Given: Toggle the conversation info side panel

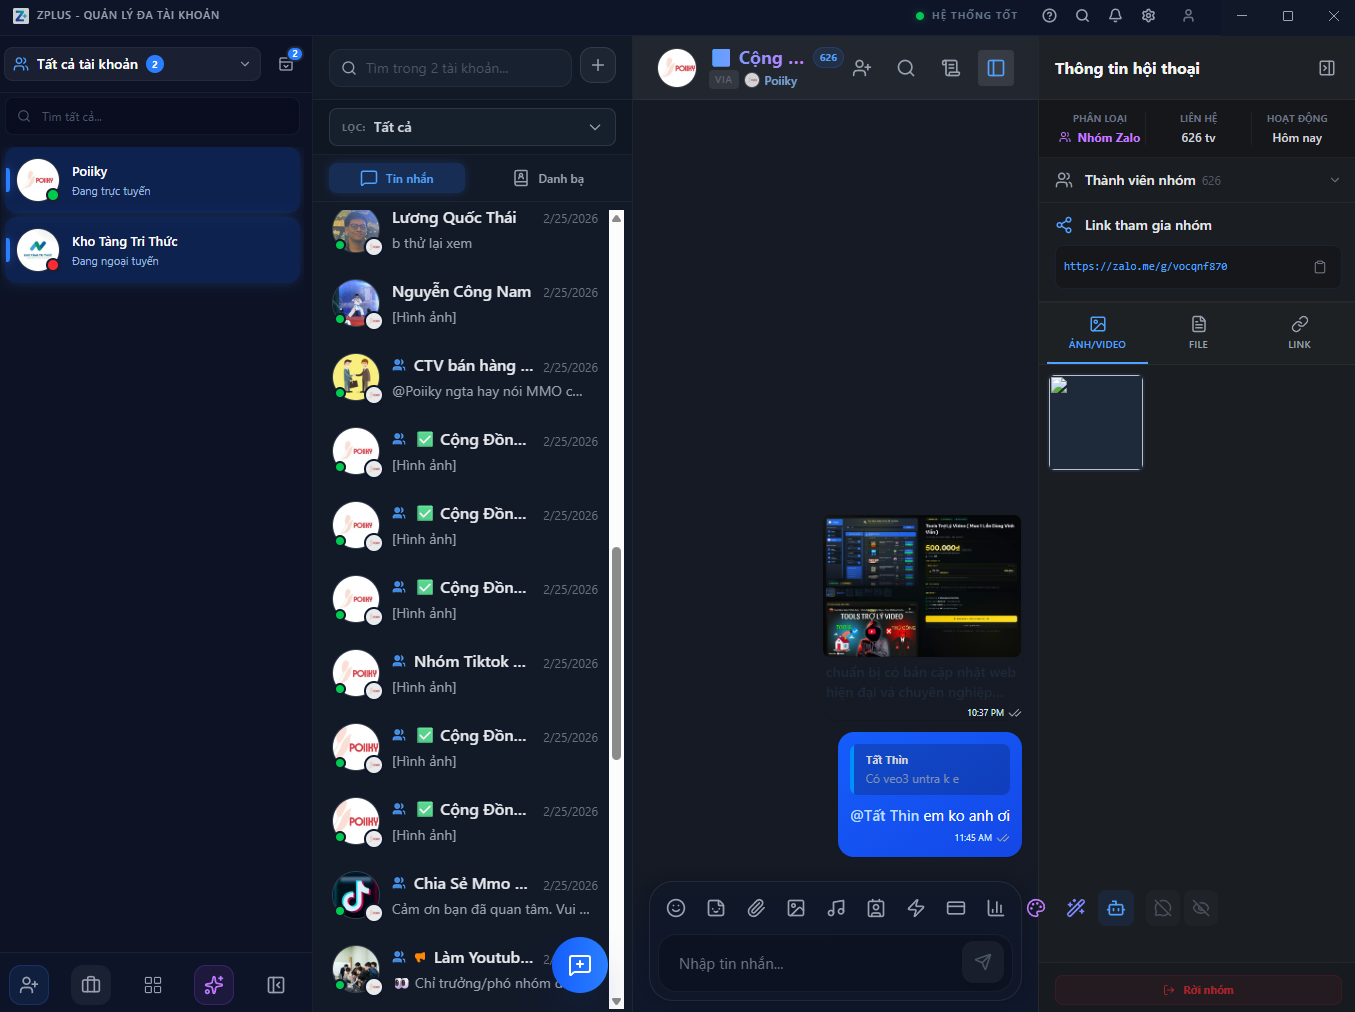Looking at the screenshot, I should point(996,68).
